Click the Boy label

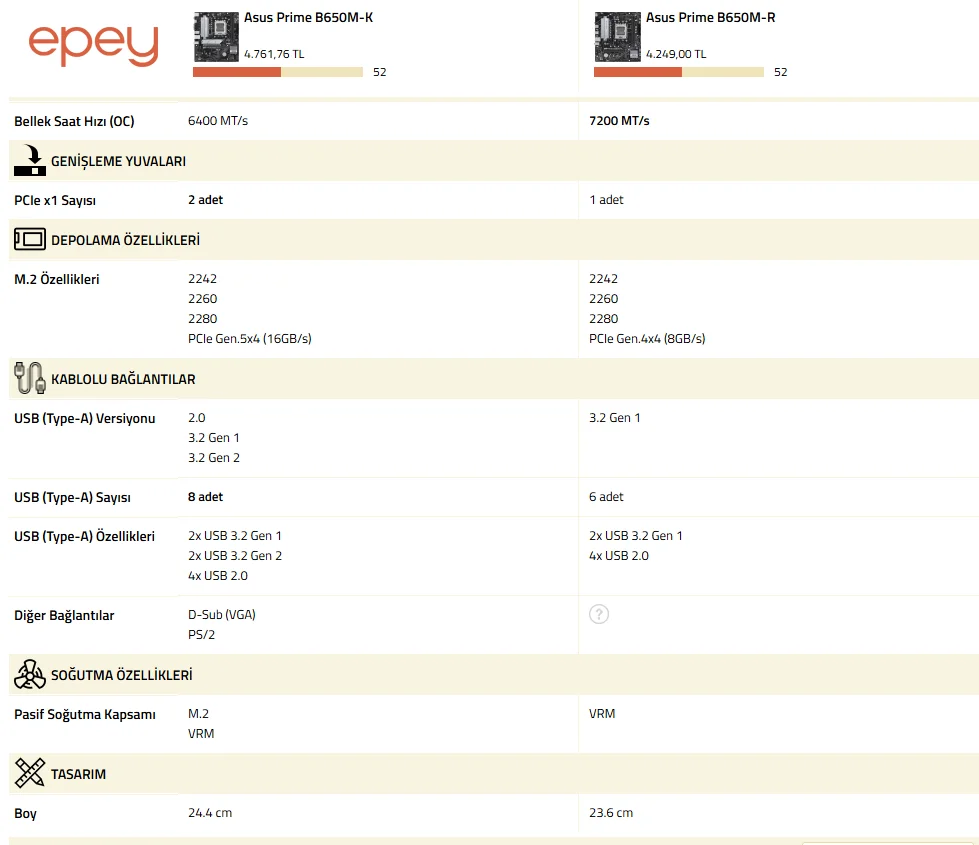tap(26, 813)
